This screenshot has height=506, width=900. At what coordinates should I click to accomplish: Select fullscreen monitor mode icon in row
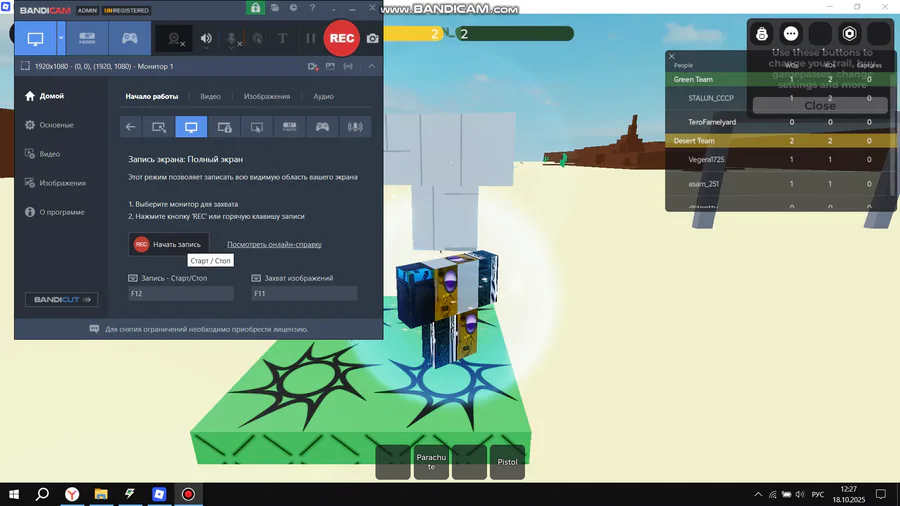191,127
